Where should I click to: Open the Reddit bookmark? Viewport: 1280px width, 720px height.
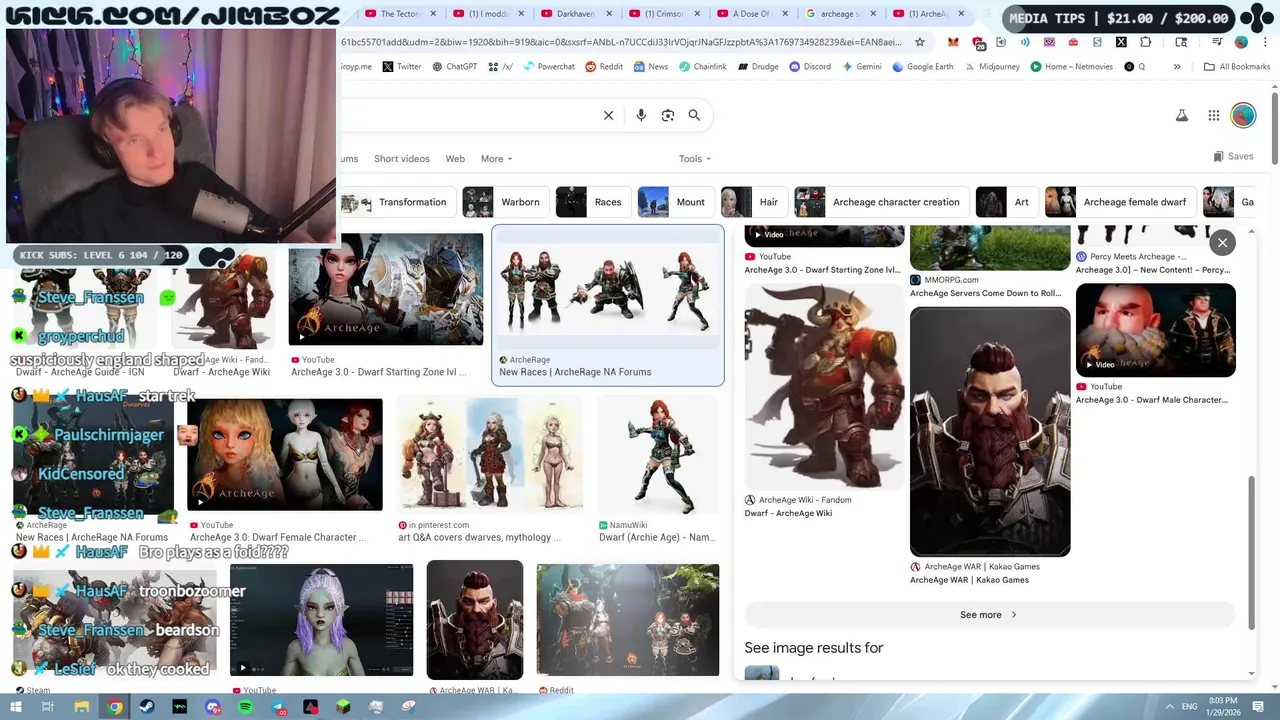pos(604,67)
